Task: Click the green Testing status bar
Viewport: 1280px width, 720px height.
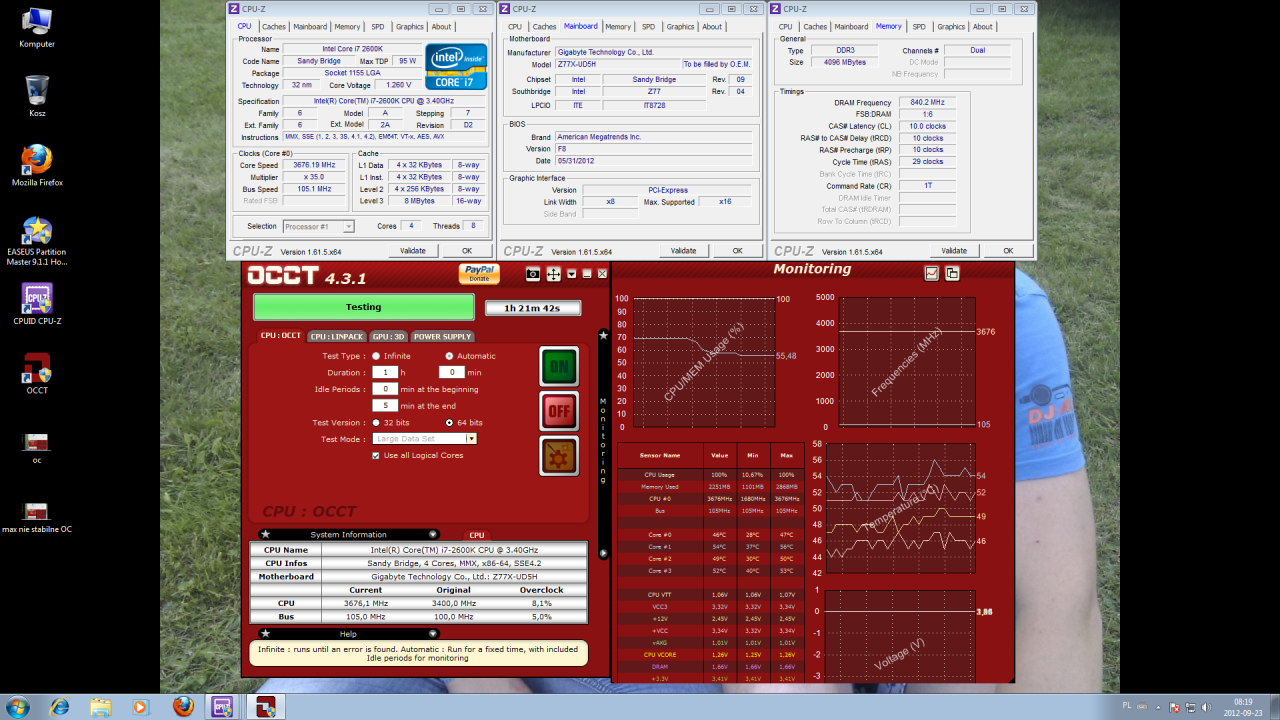Action: coord(363,307)
